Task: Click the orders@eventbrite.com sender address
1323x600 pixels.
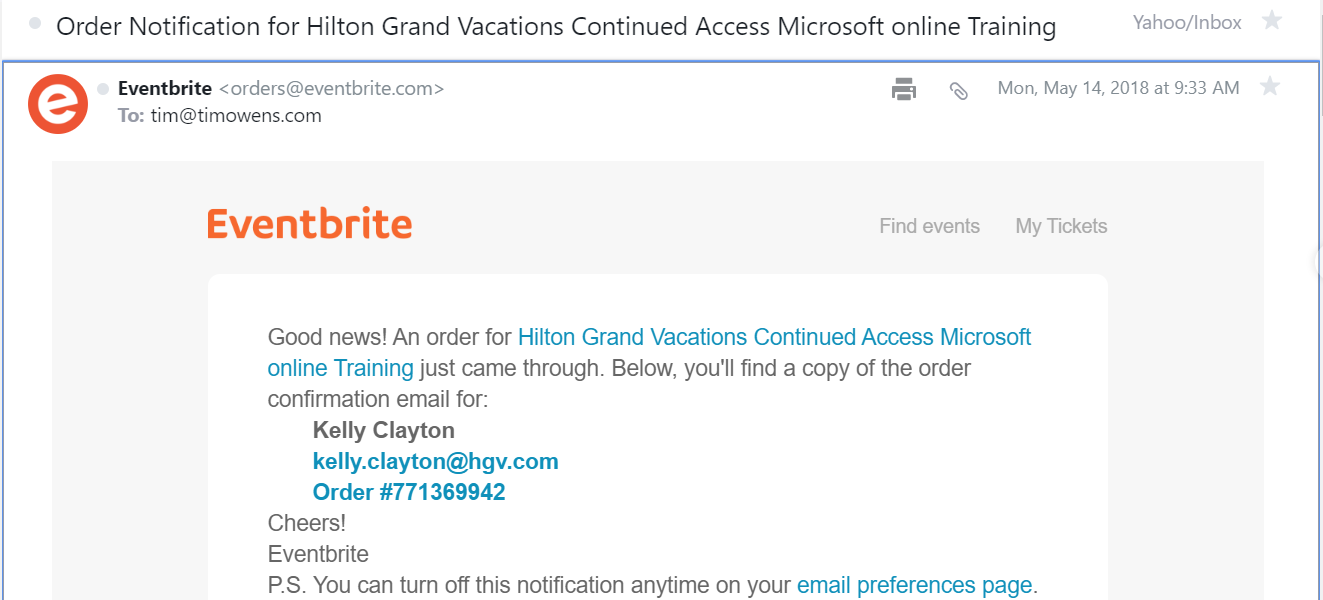Action: tap(331, 88)
